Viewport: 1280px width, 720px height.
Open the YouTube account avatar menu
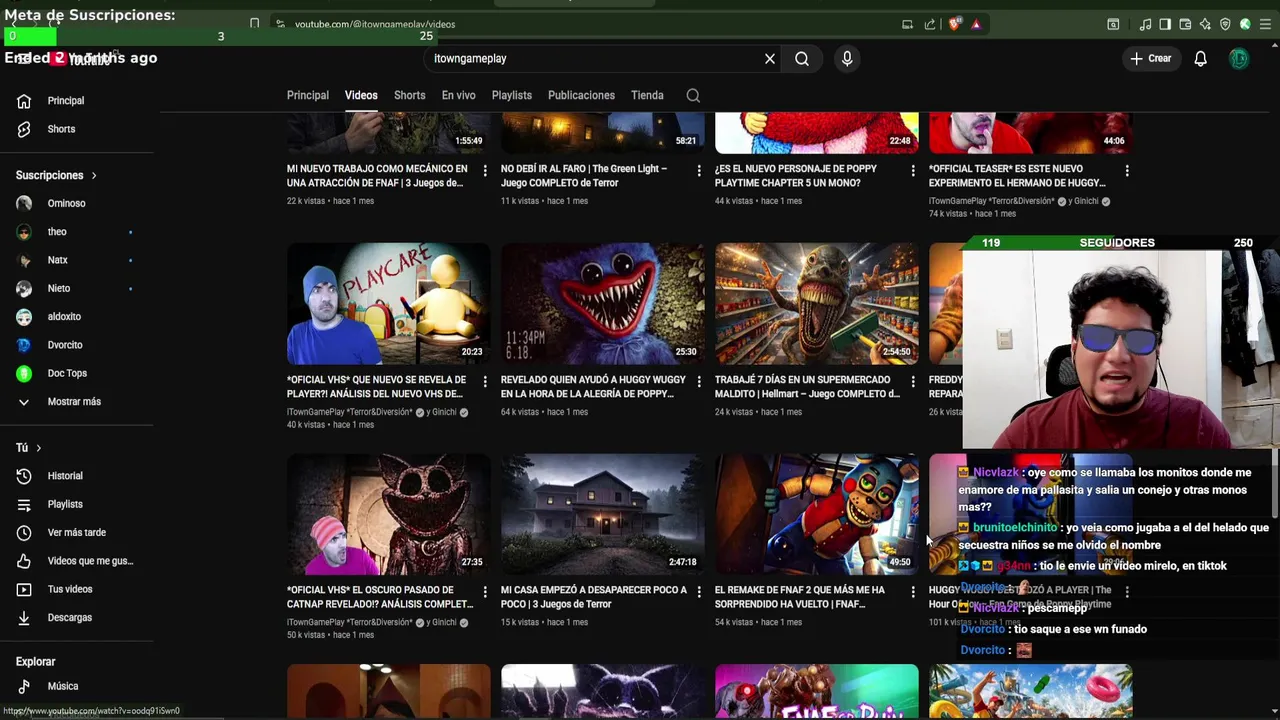[x=1239, y=59]
